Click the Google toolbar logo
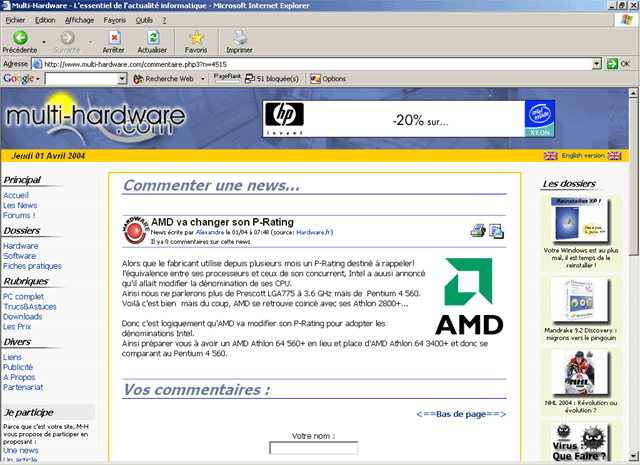Image resolution: width=640 pixels, height=465 pixels. click(x=18, y=78)
